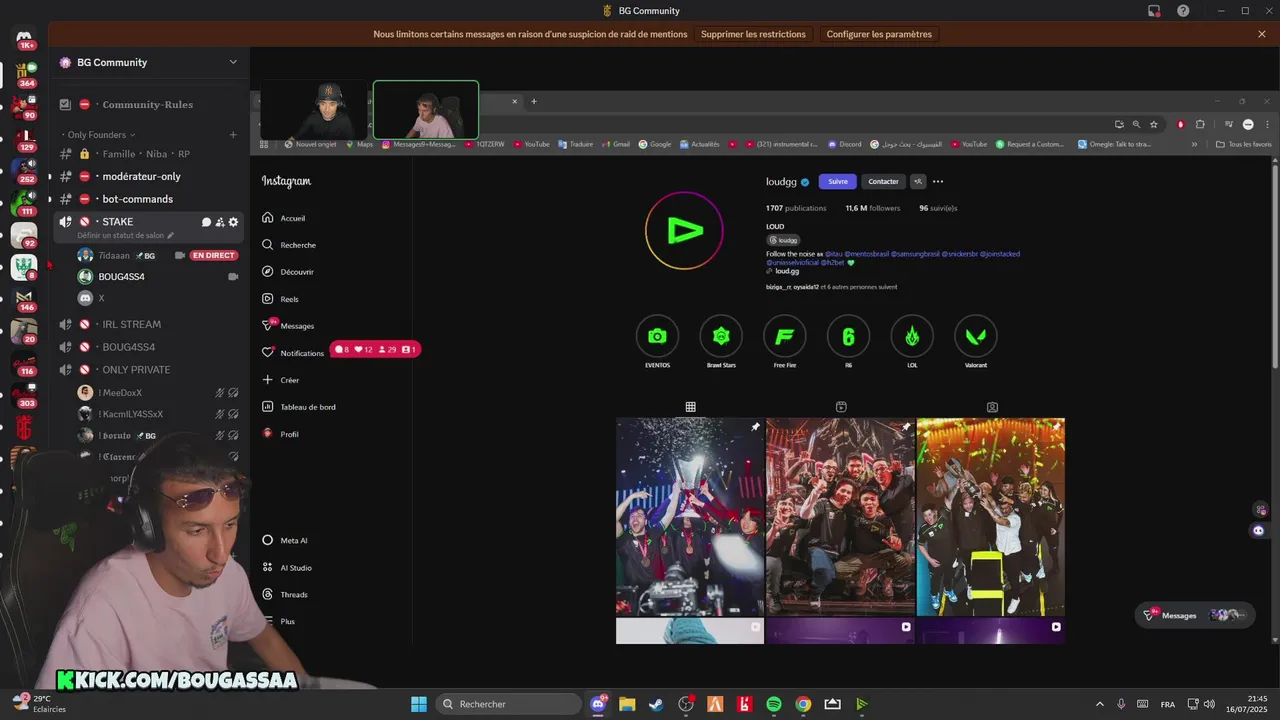Open the EVENTOS story highlight

[x=657, y=337]
